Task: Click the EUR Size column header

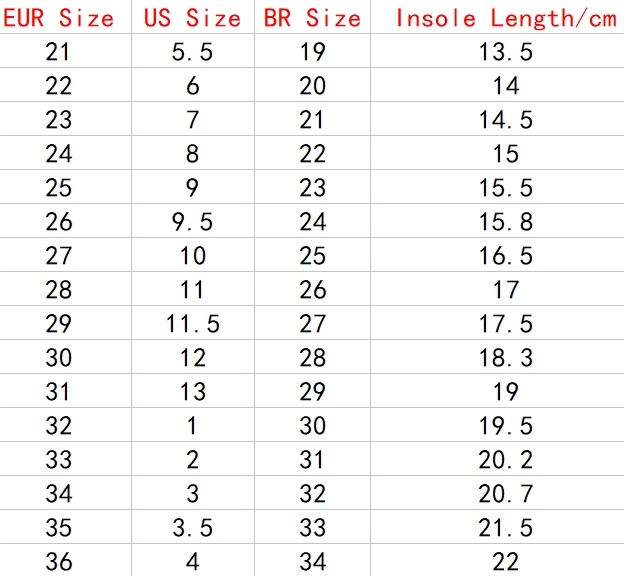Action: pos(58,18)
